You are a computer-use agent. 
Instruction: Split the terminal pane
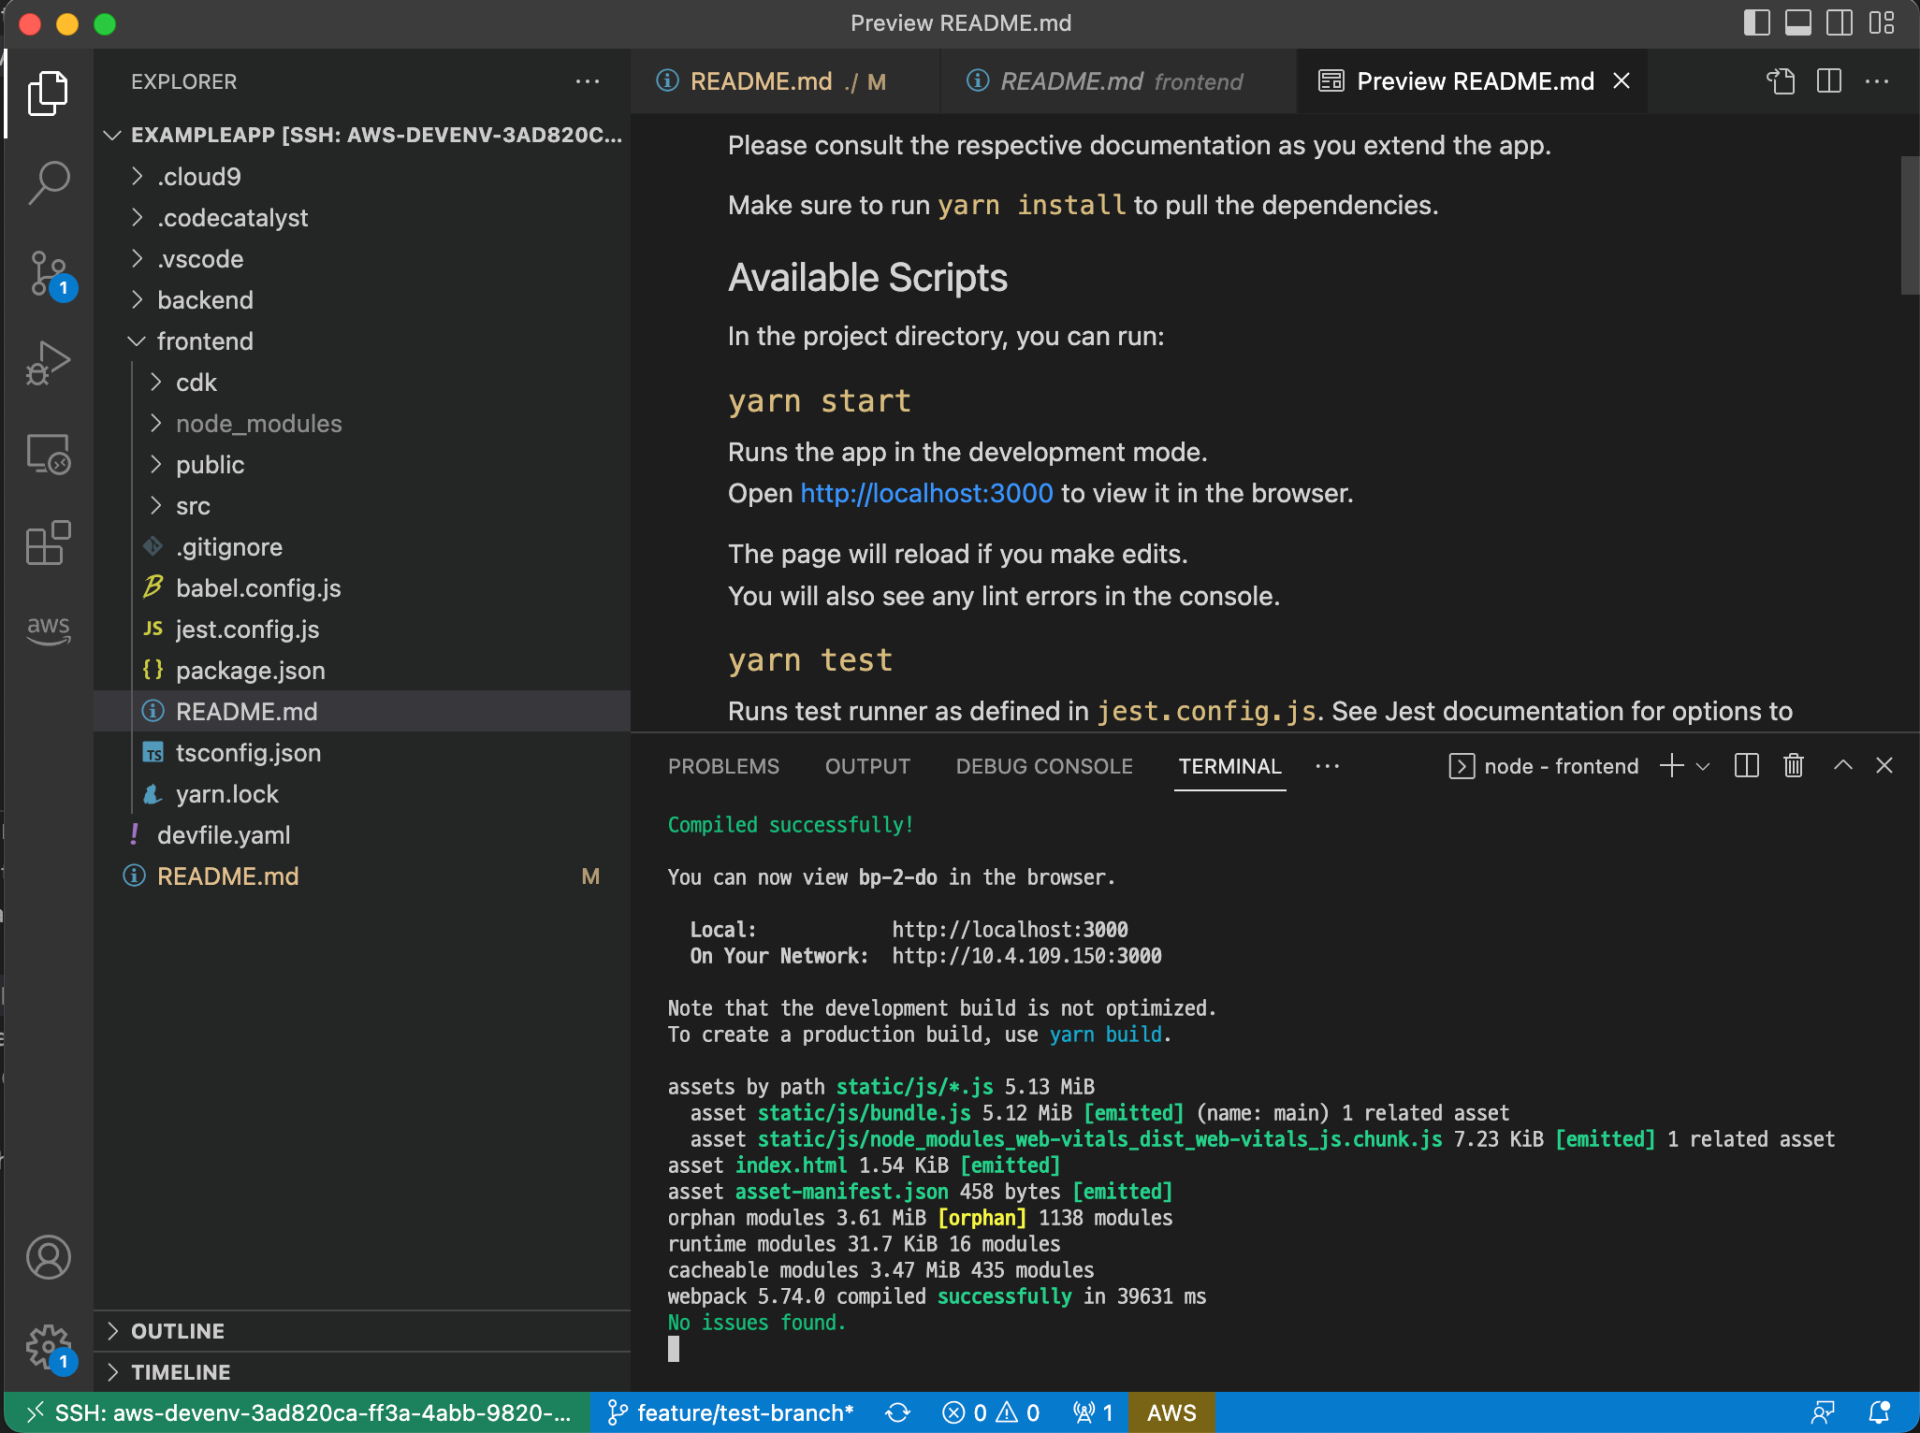point(1746,766)
